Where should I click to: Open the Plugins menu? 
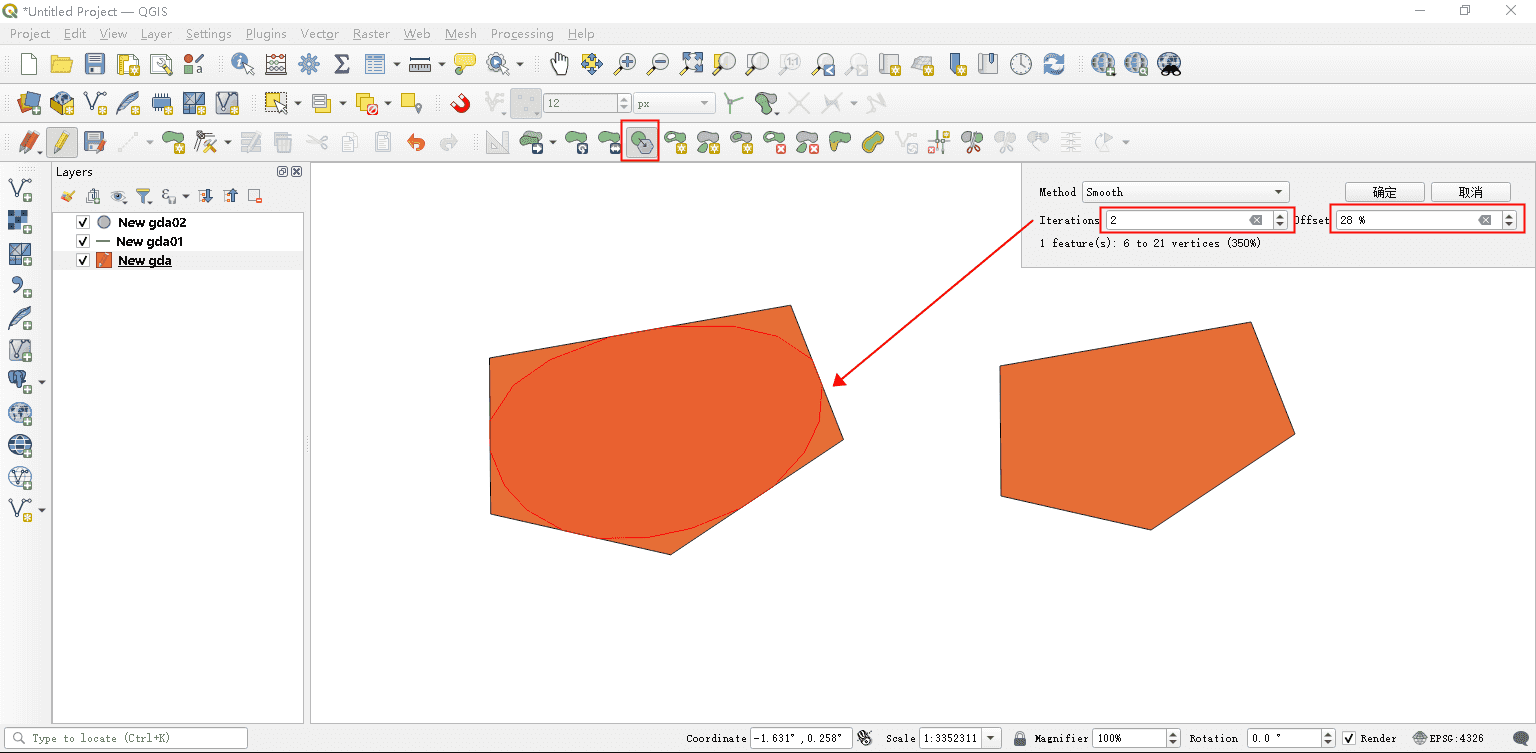coord(266,34)
